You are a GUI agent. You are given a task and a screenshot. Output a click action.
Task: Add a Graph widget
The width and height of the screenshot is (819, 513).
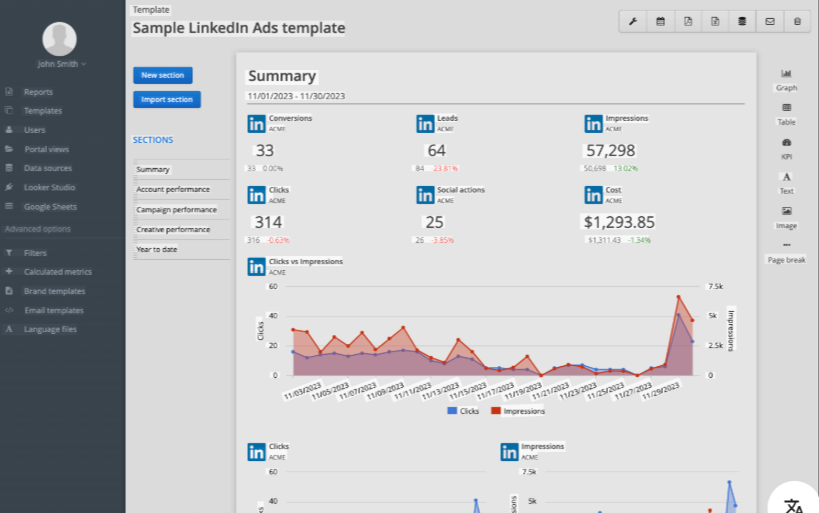(786, 80)
